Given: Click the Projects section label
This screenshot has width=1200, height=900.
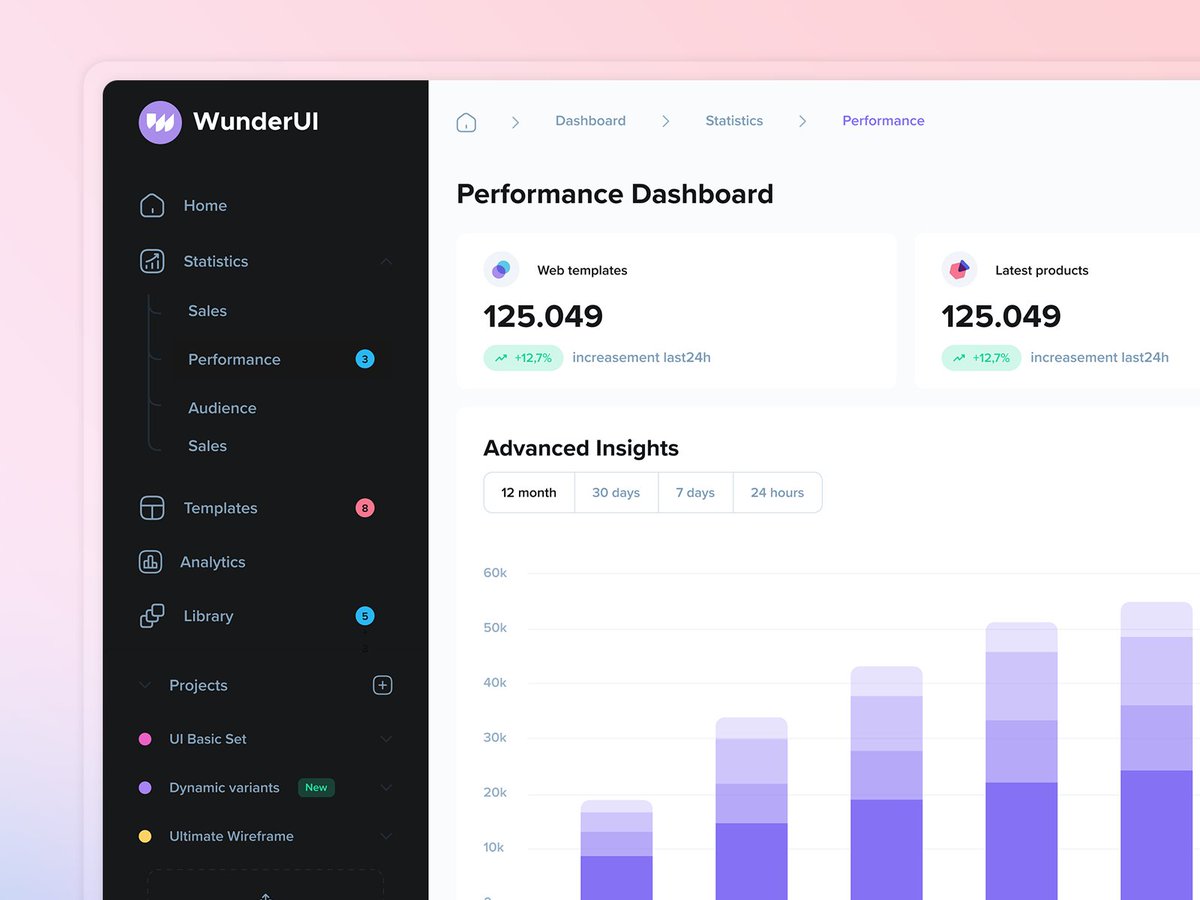Looking at the screenshot, I should tap(198, 685).
